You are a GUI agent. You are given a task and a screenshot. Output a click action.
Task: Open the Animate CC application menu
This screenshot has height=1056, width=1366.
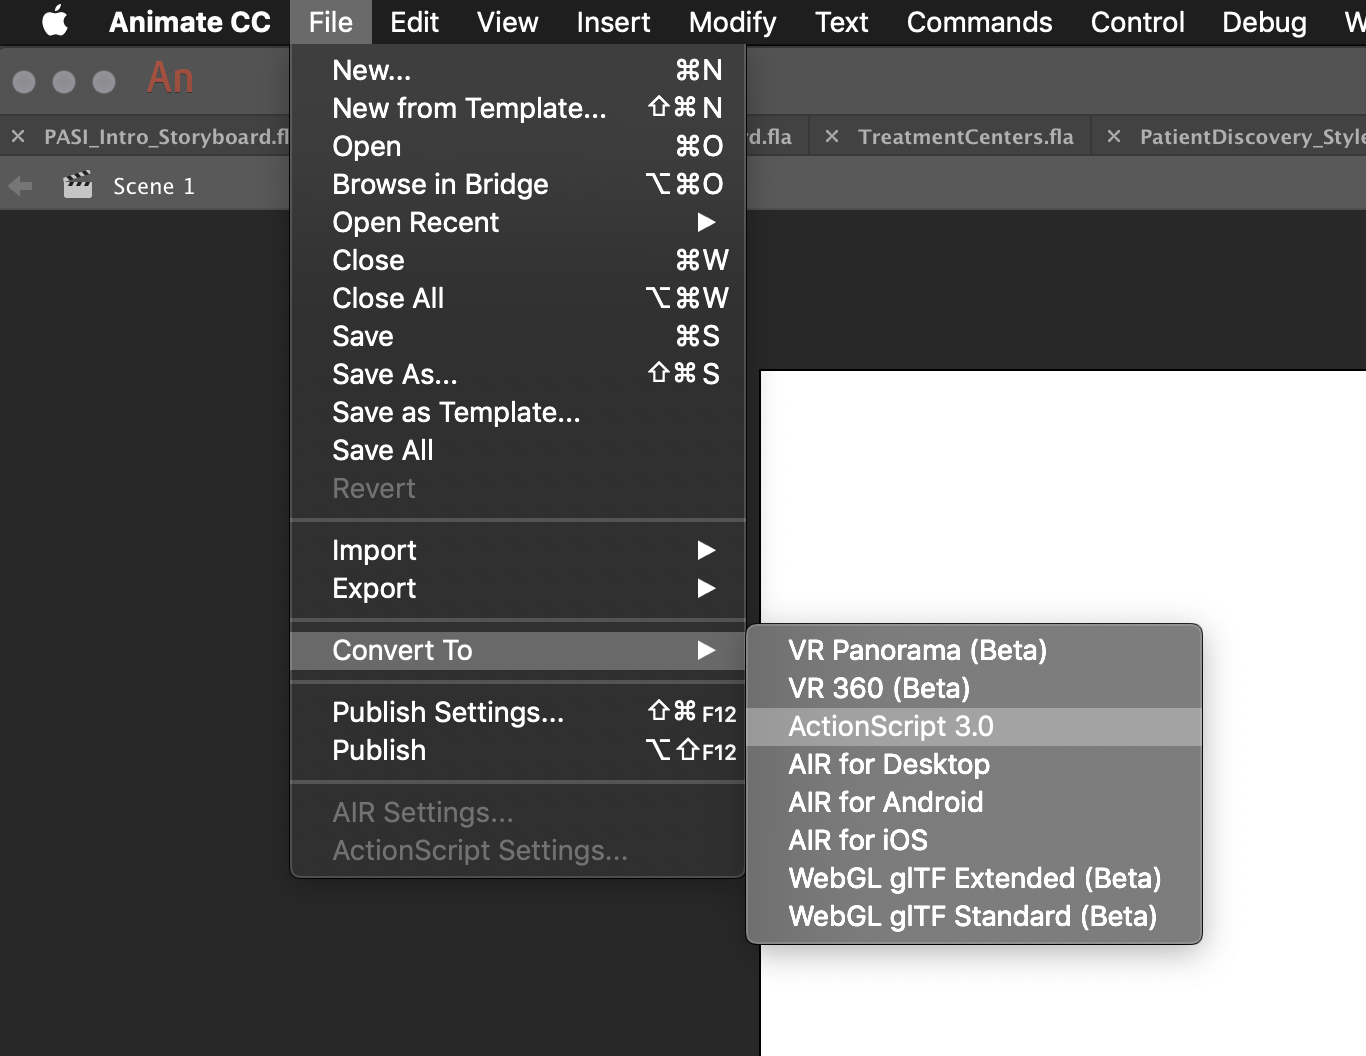(x=190, y=22)
